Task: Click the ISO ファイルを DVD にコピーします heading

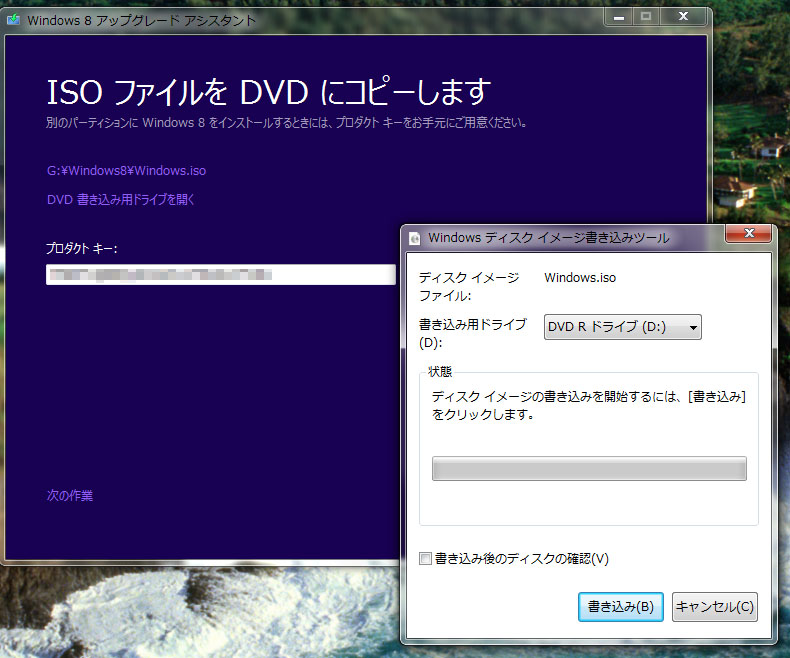Action: [x=269, y=92]
